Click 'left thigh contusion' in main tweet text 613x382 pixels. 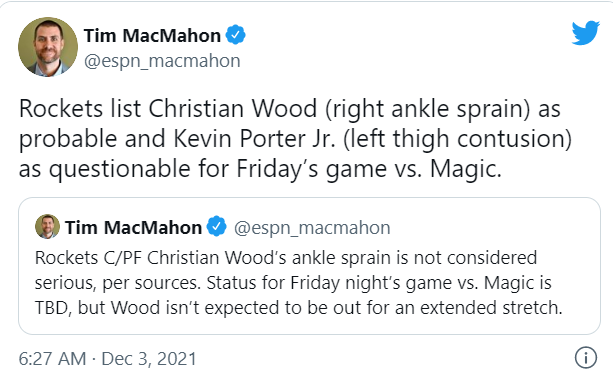pos(457,139)
